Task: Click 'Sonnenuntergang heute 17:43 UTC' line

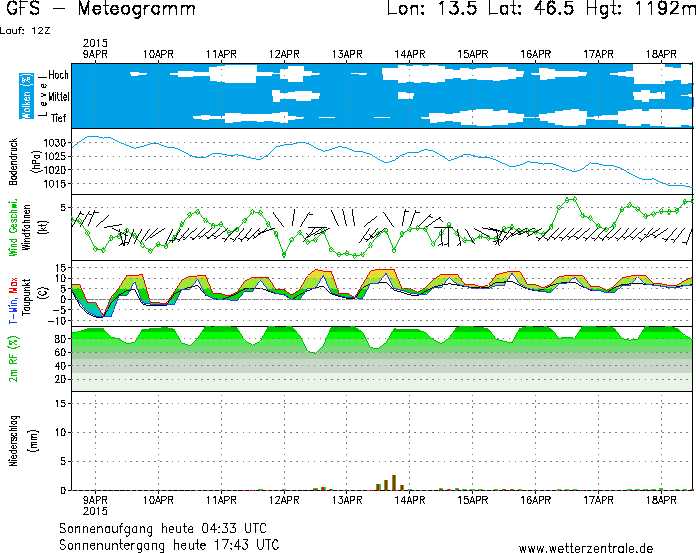Action: (x=169, y=545)
